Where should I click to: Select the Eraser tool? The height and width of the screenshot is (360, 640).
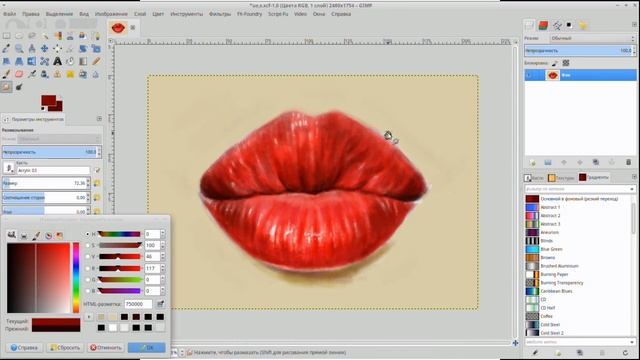(19, 74)
